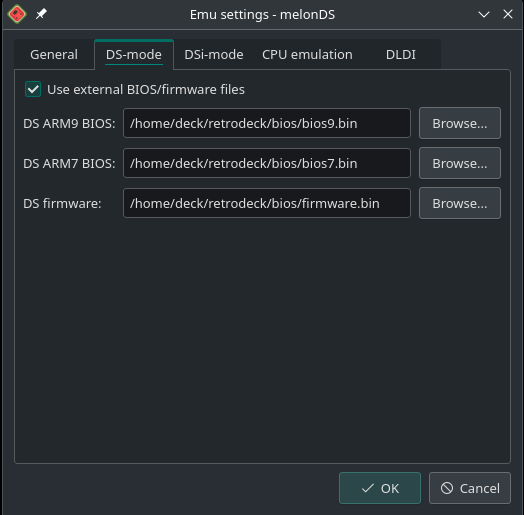Browse for the DS firmware file

[460, 203]
